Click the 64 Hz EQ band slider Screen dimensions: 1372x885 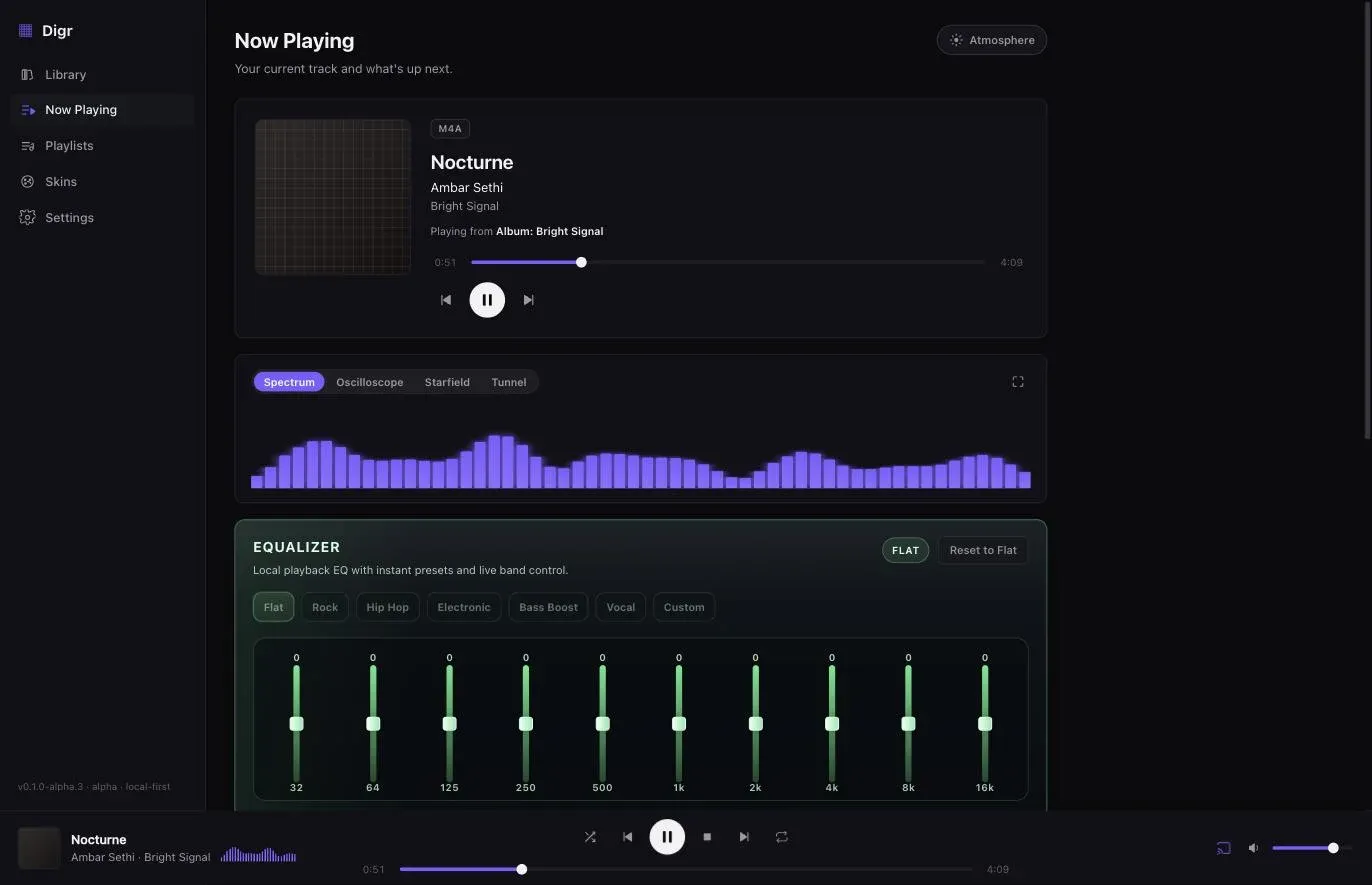[x=373, y=723]
